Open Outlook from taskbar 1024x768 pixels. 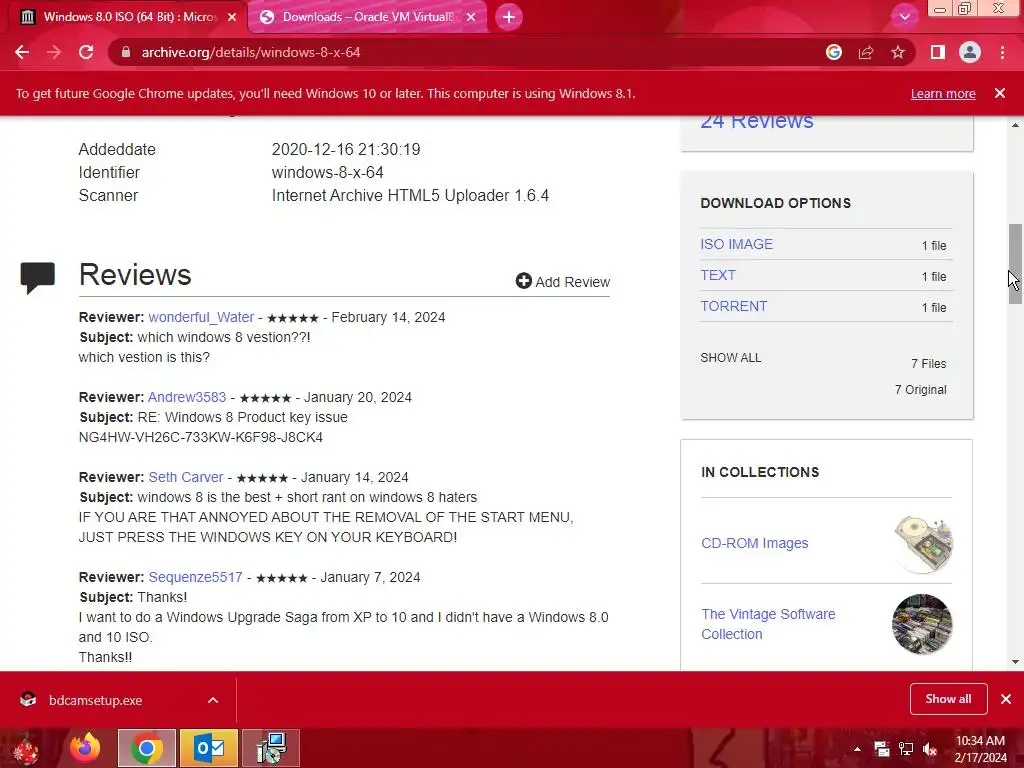point(209,748)
